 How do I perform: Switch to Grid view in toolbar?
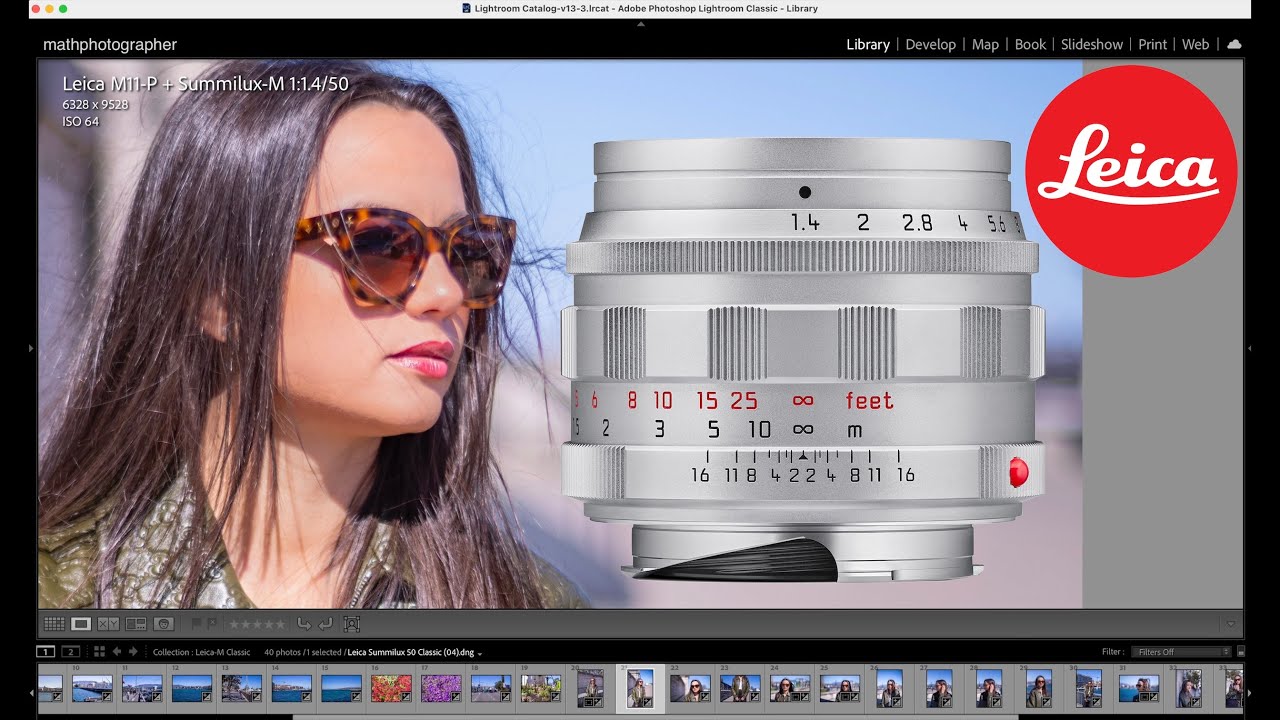[54, 624]
